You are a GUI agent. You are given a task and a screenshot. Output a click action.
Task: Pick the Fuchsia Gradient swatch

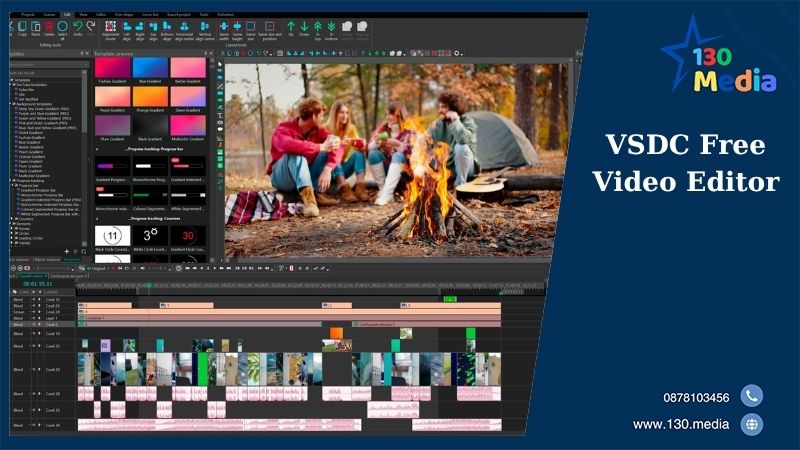(112, 68)
